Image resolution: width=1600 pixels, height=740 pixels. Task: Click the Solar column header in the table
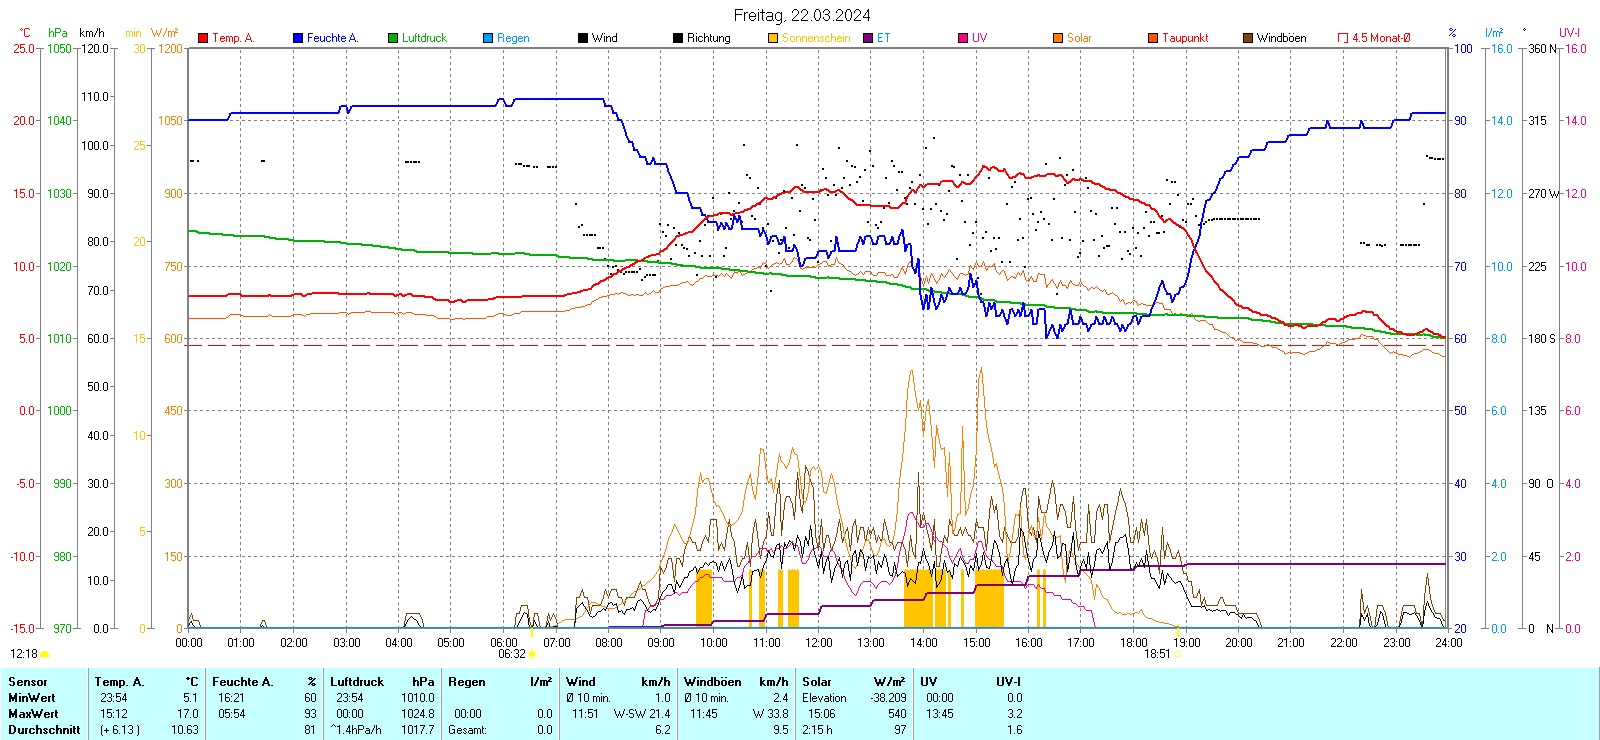817,682
